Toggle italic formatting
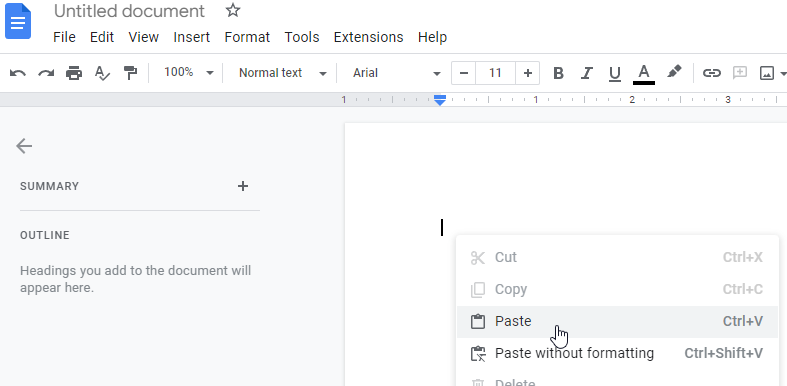Viewport: 787px width, 386px height. coord(586,73)
